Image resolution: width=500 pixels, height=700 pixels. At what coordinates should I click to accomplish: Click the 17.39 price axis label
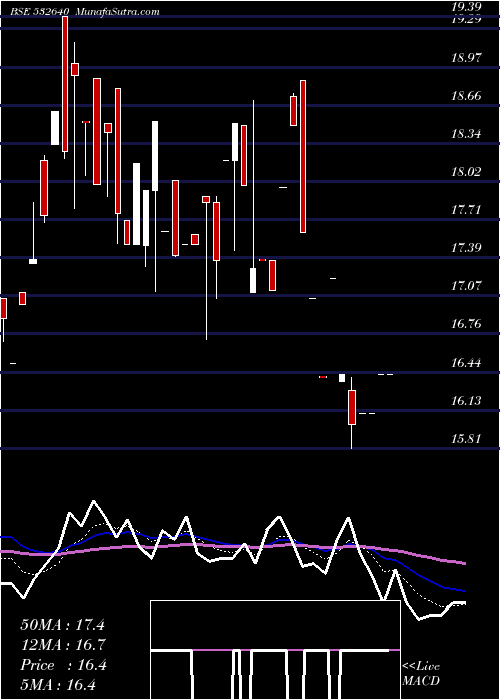(x=466, y=247)
